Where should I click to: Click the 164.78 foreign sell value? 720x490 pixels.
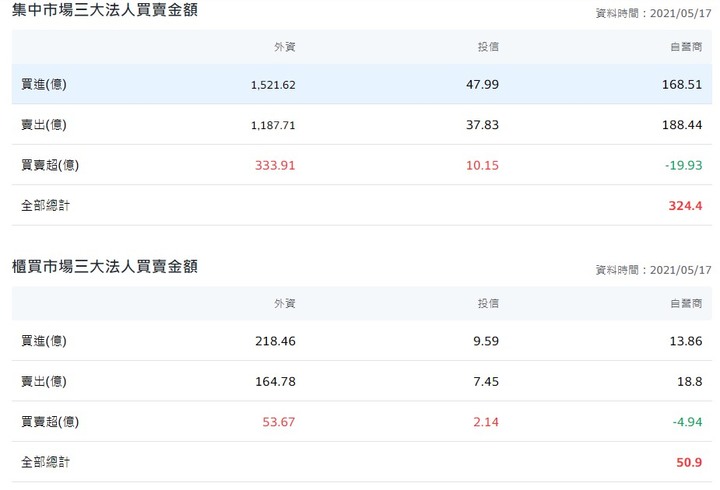[276, 382]
